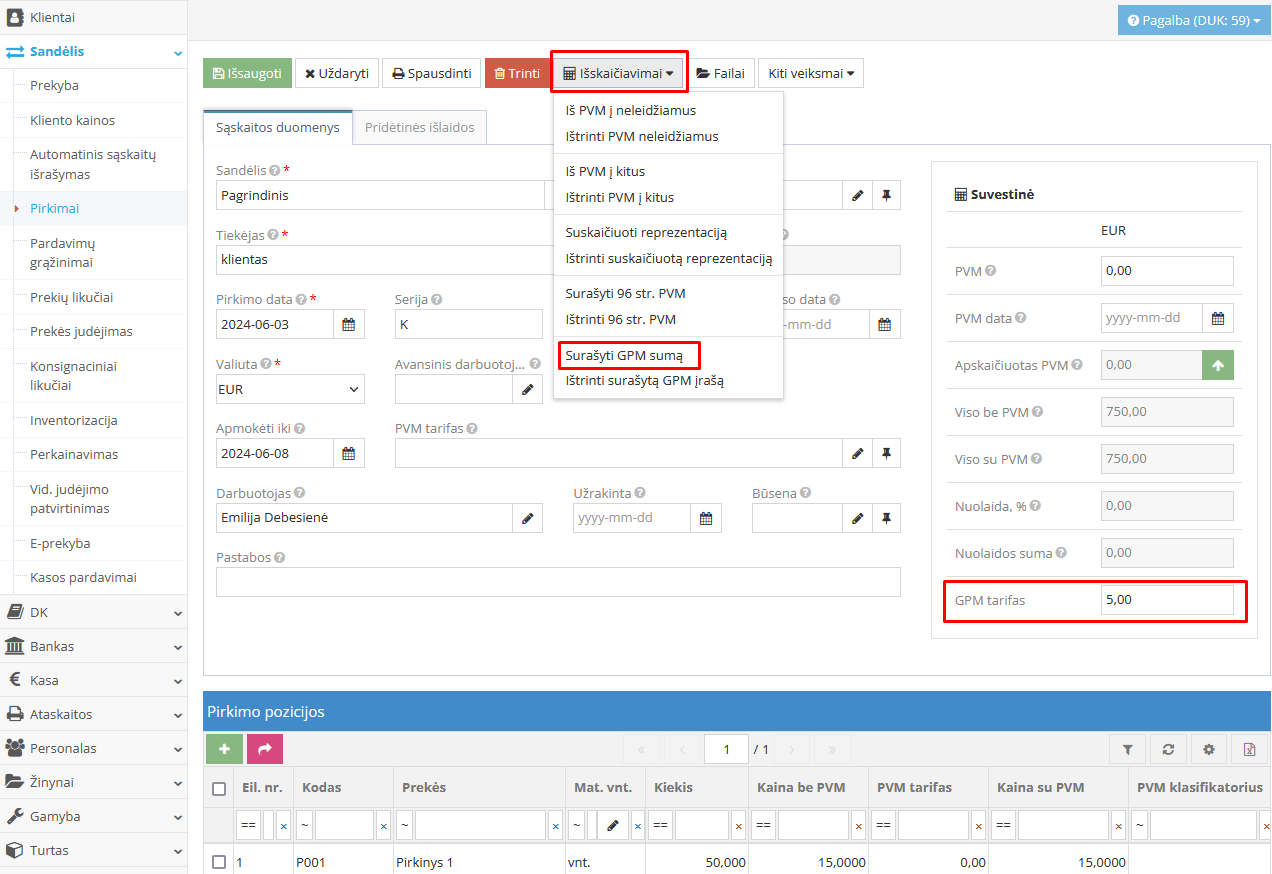Image resolution: width=1272 pixels, height=874 pixels.
Task: Choose Ištrinti surašytą GPM įrašą
Action: [x=644, y=381]
